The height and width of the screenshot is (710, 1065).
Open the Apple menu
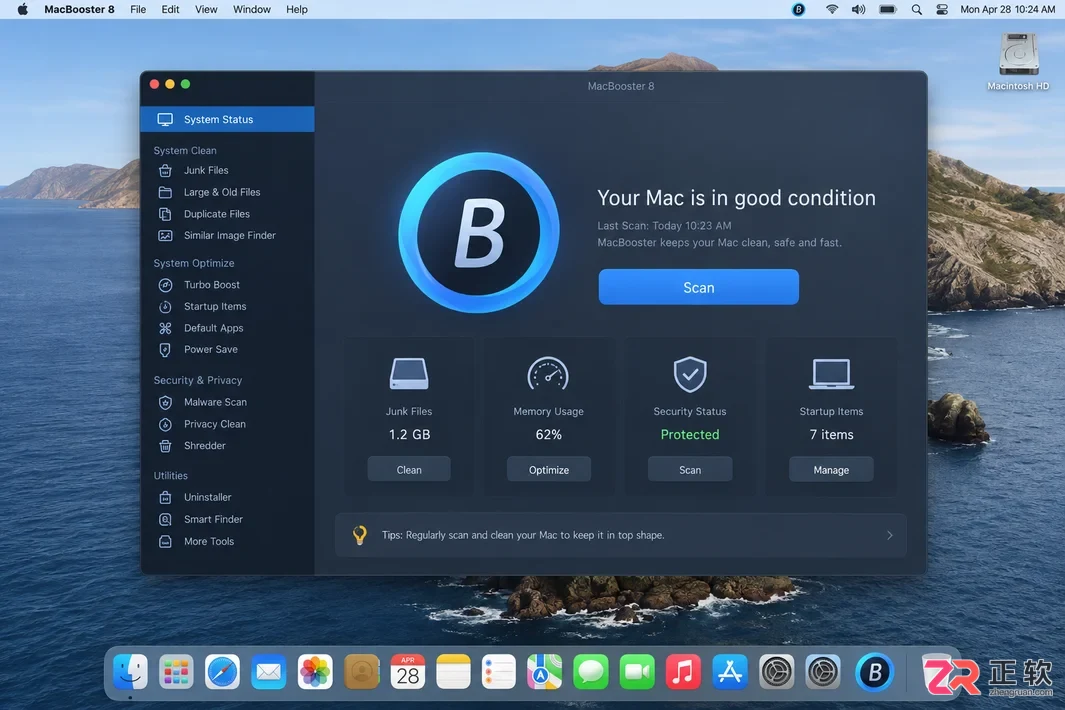pyautogui.click(x=22, y=10)
